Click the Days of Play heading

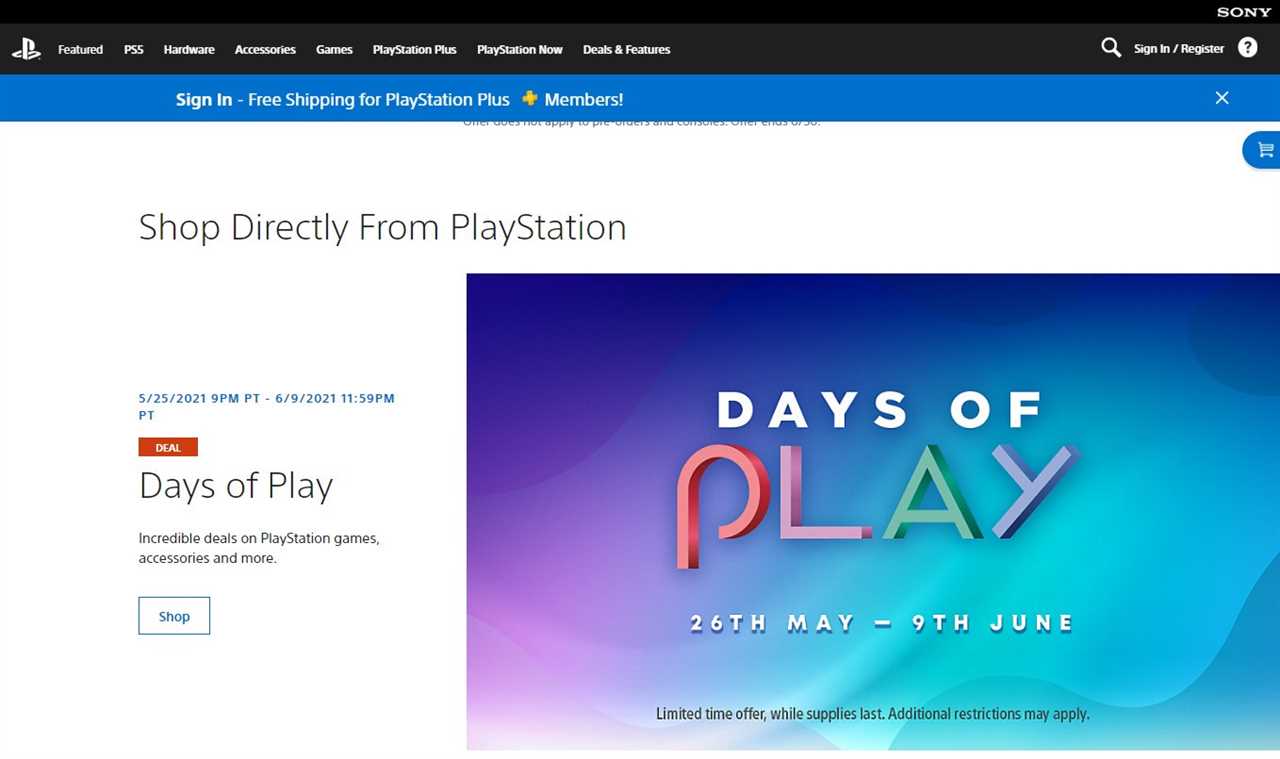coord(236,486)
